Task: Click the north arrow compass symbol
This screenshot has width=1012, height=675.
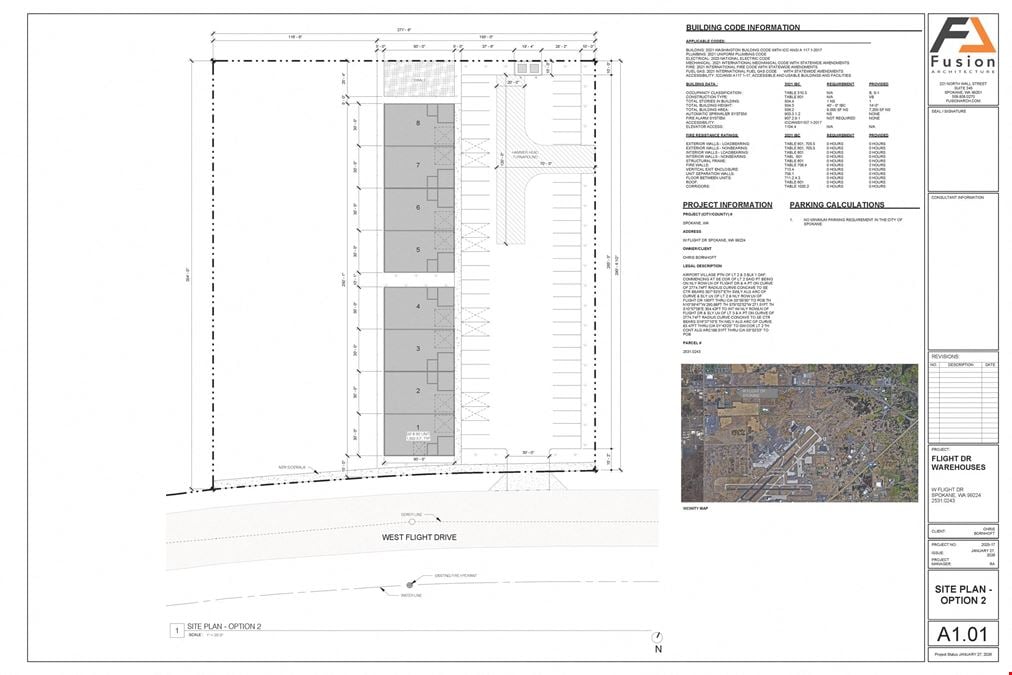Action: (x=658, y=638)
